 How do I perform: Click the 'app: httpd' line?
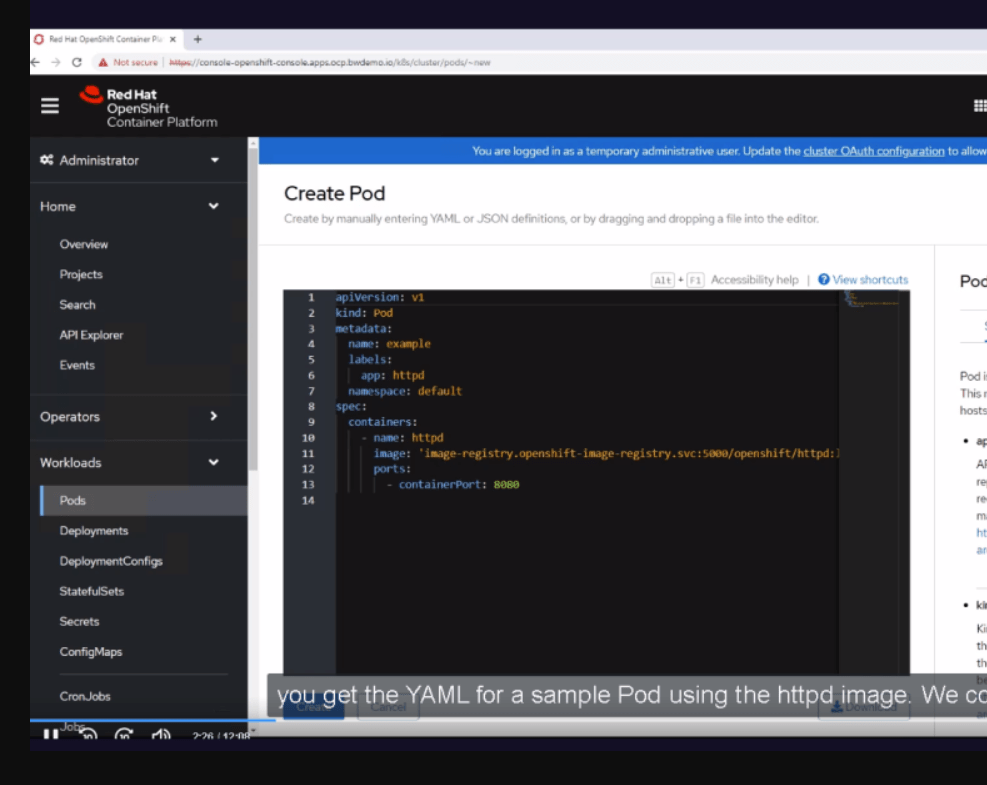[x=392, y=375]
